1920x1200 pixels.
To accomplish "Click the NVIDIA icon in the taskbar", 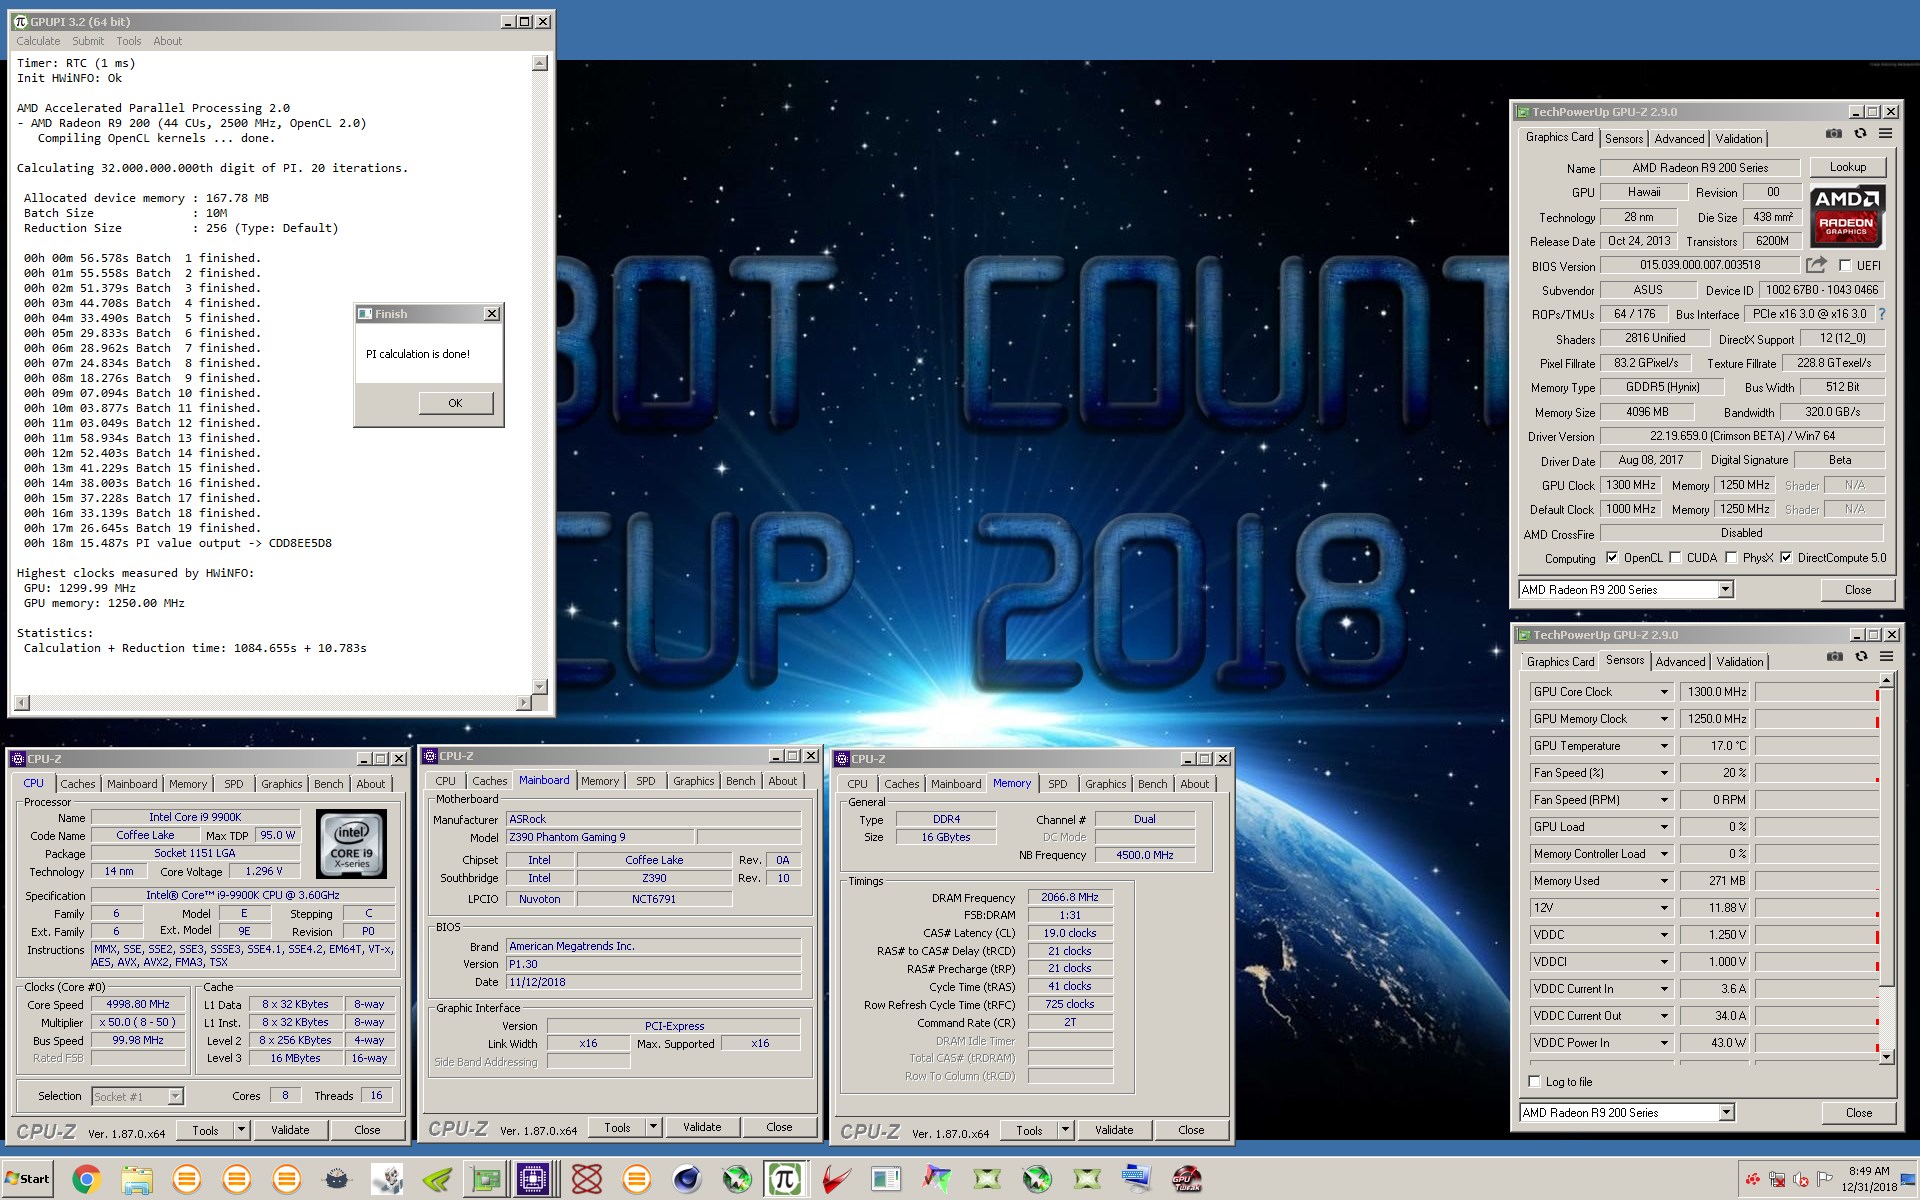I will [436, 1180].
